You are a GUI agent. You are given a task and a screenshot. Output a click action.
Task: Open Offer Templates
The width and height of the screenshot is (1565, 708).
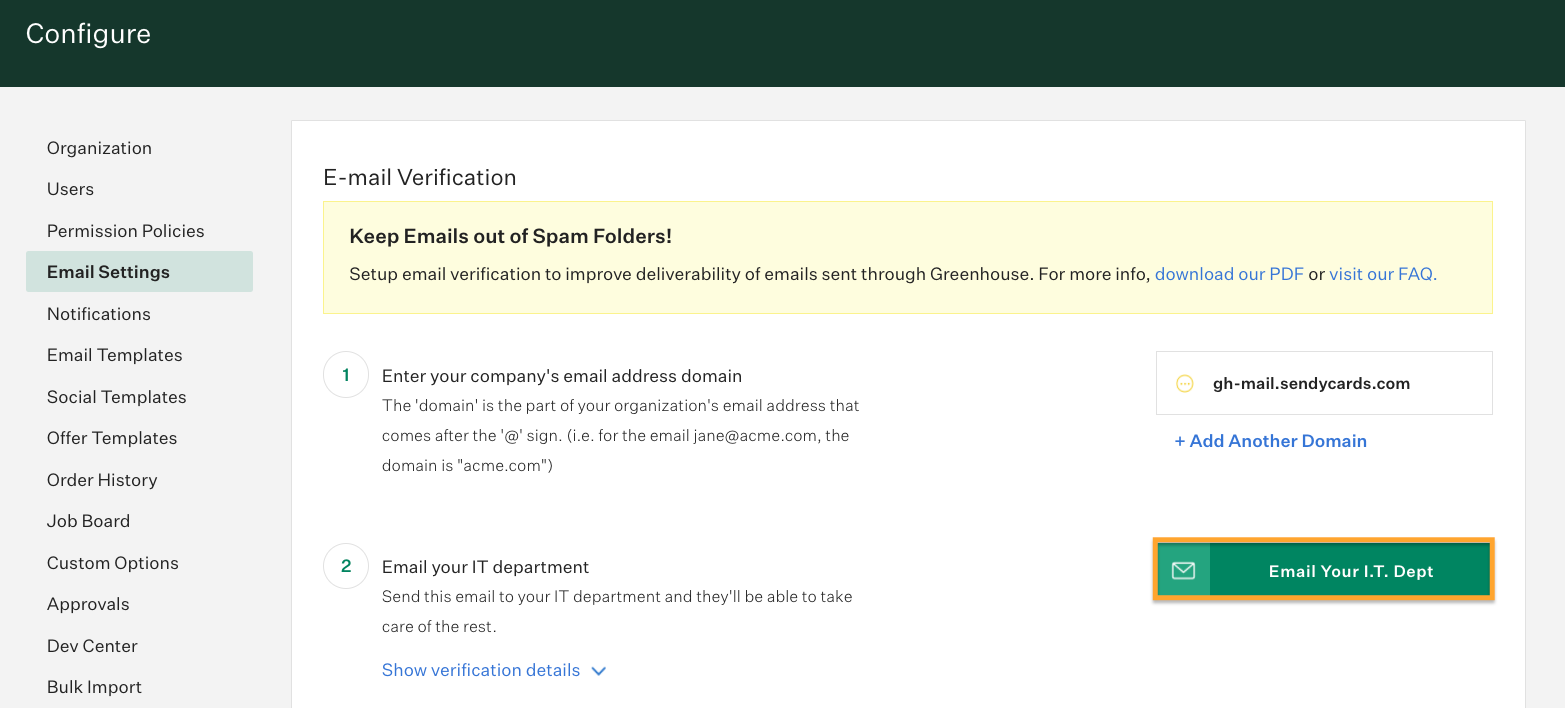[x=112, y=438]
